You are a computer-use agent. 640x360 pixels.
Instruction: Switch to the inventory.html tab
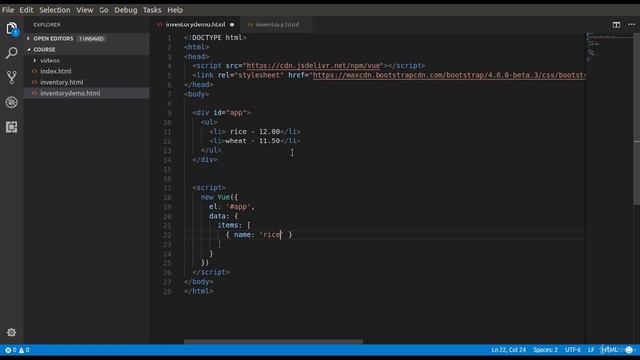pos(277,24)
